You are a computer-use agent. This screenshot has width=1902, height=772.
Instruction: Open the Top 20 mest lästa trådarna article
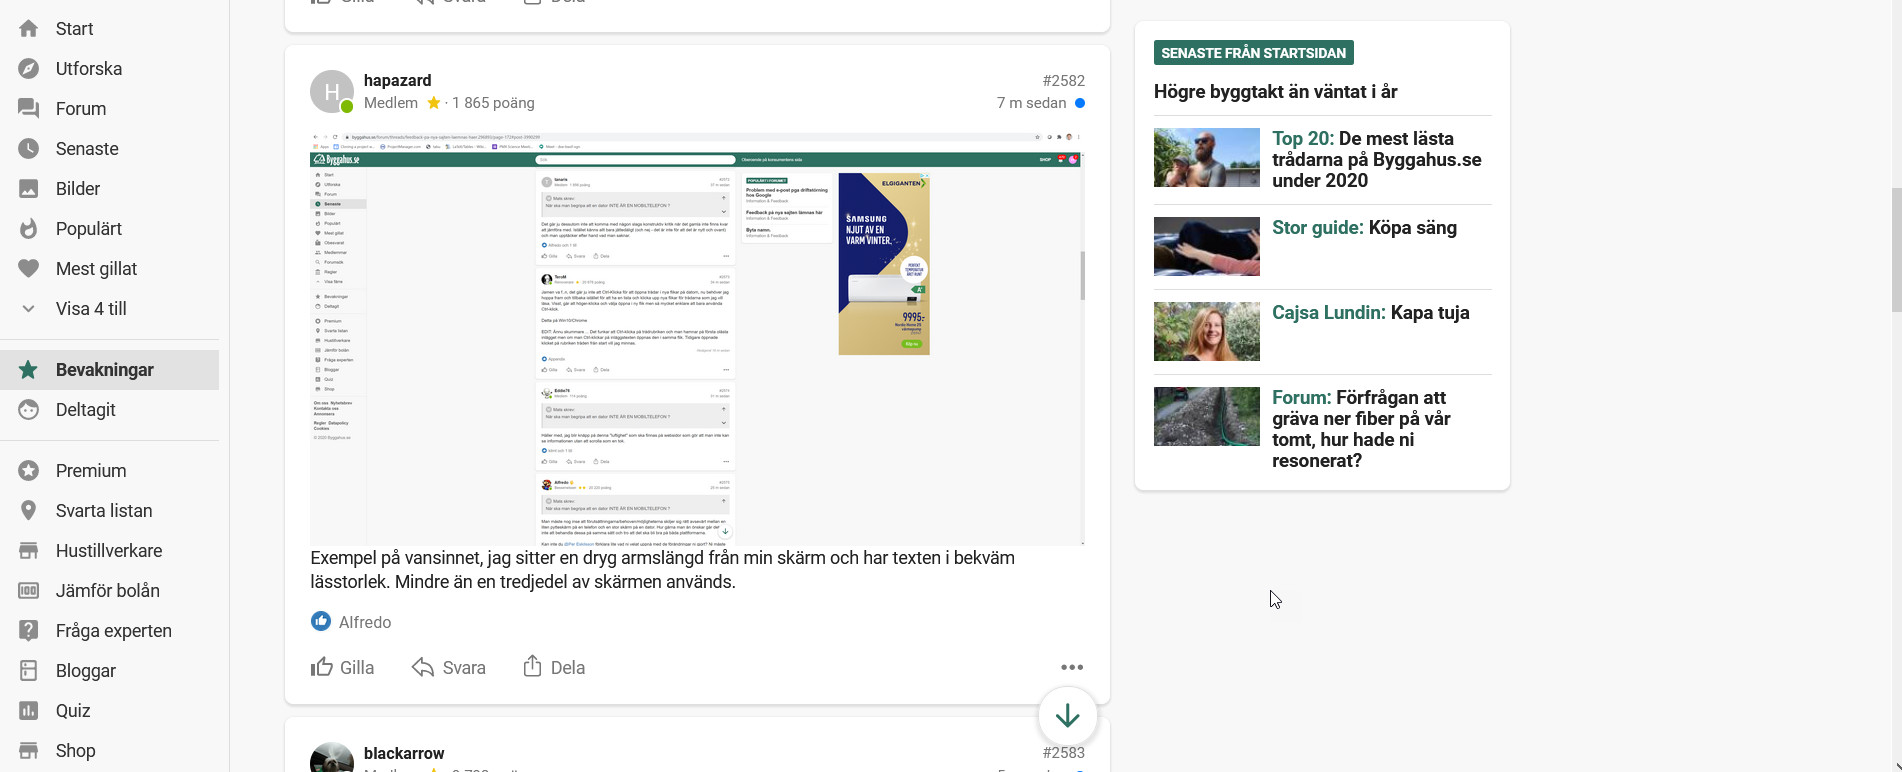pyautogui.click(x=1376, y=159)
